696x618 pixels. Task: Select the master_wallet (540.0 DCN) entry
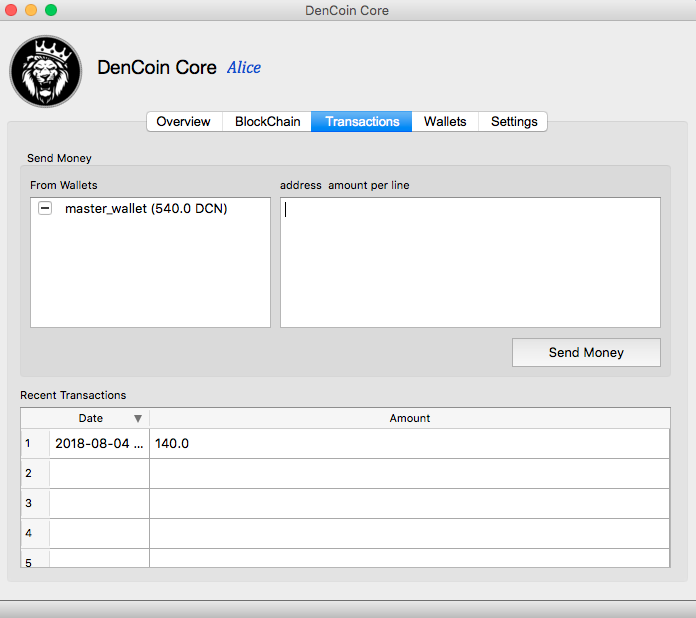pyautogui.click(x=146, y=209)
